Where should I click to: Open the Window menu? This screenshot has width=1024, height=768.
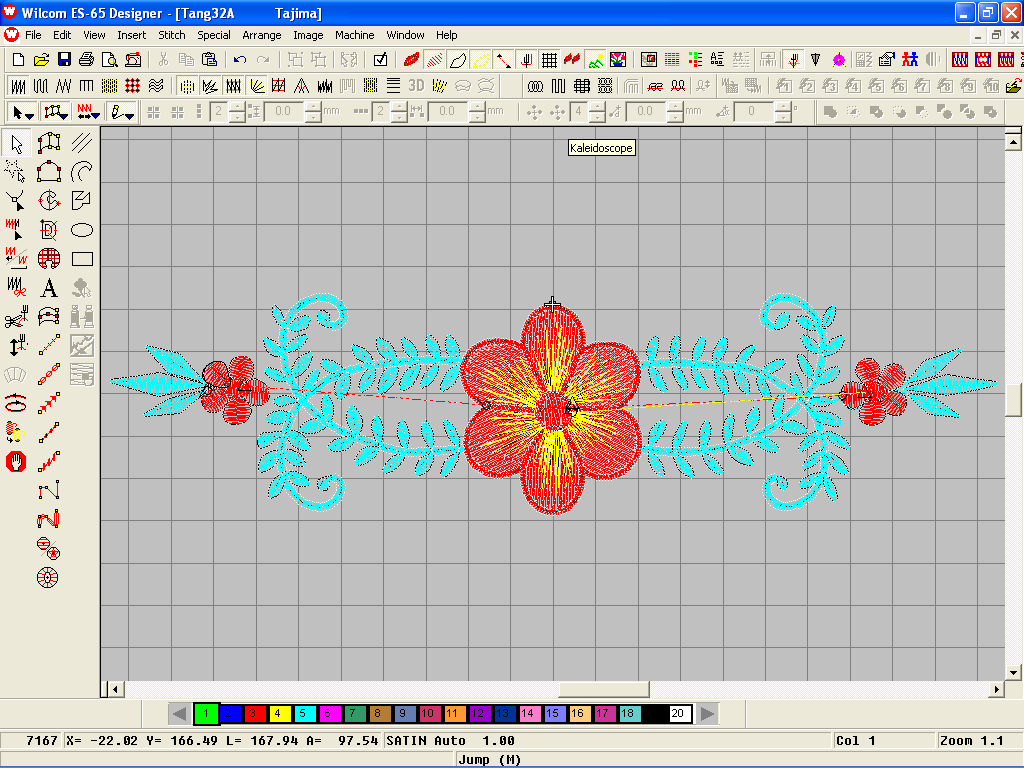(405, 35)
